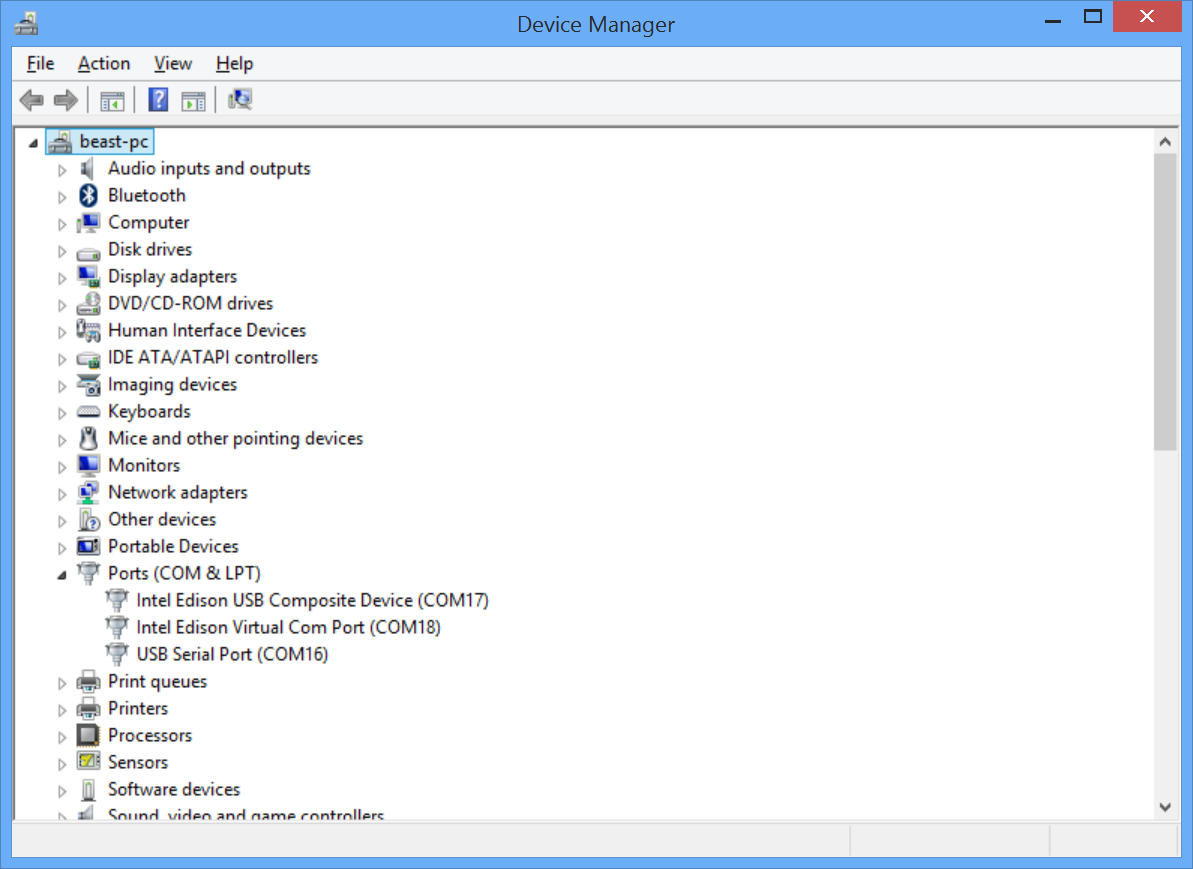Image resolution: width=1193 pixels, height=869 pixels.
Task: Select USB Serial Port (COM16)
Action: coord(232,654)
